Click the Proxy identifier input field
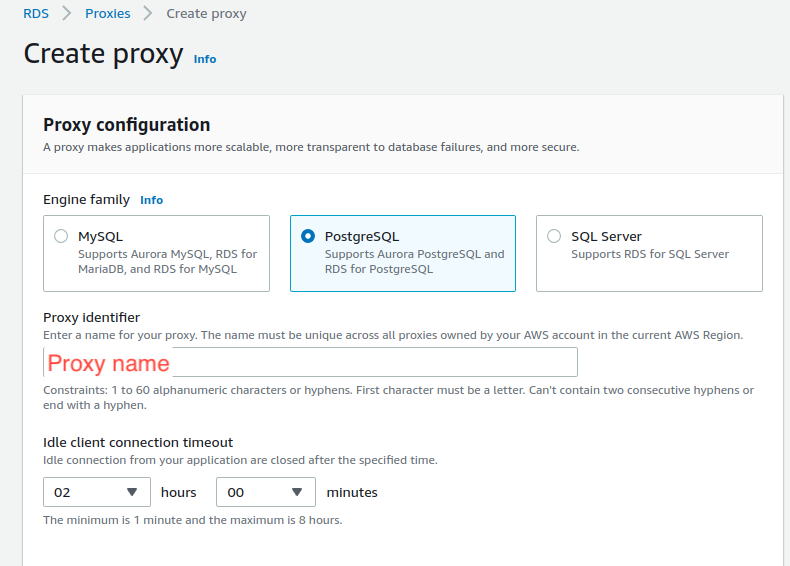Viewport: 790px width, 566px height. 310,362
